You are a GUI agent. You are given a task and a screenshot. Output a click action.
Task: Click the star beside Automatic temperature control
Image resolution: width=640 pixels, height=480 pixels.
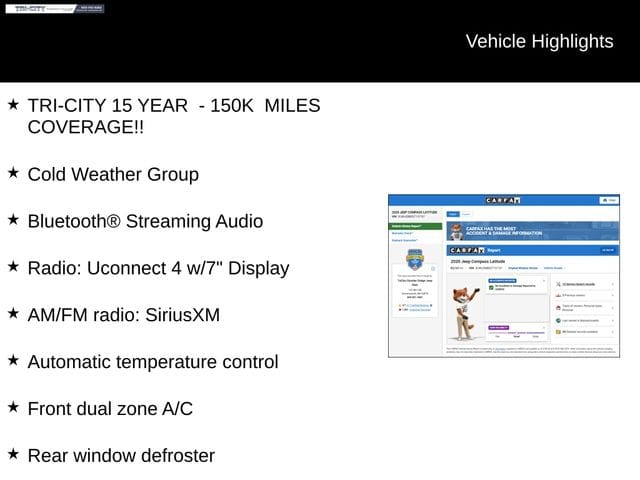(13, 361)
